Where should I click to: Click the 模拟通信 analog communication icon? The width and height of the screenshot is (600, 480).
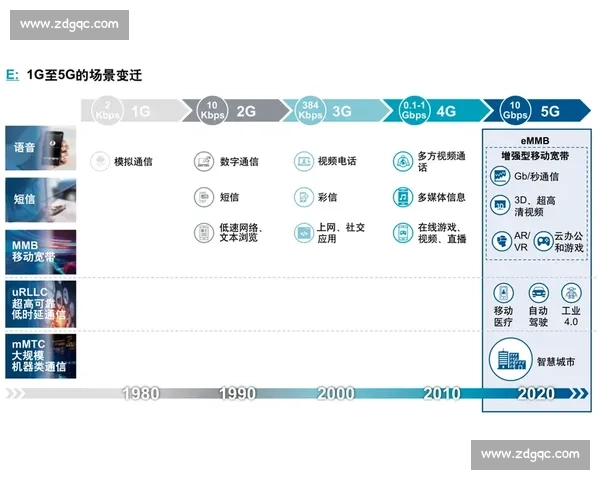(100, 161)
